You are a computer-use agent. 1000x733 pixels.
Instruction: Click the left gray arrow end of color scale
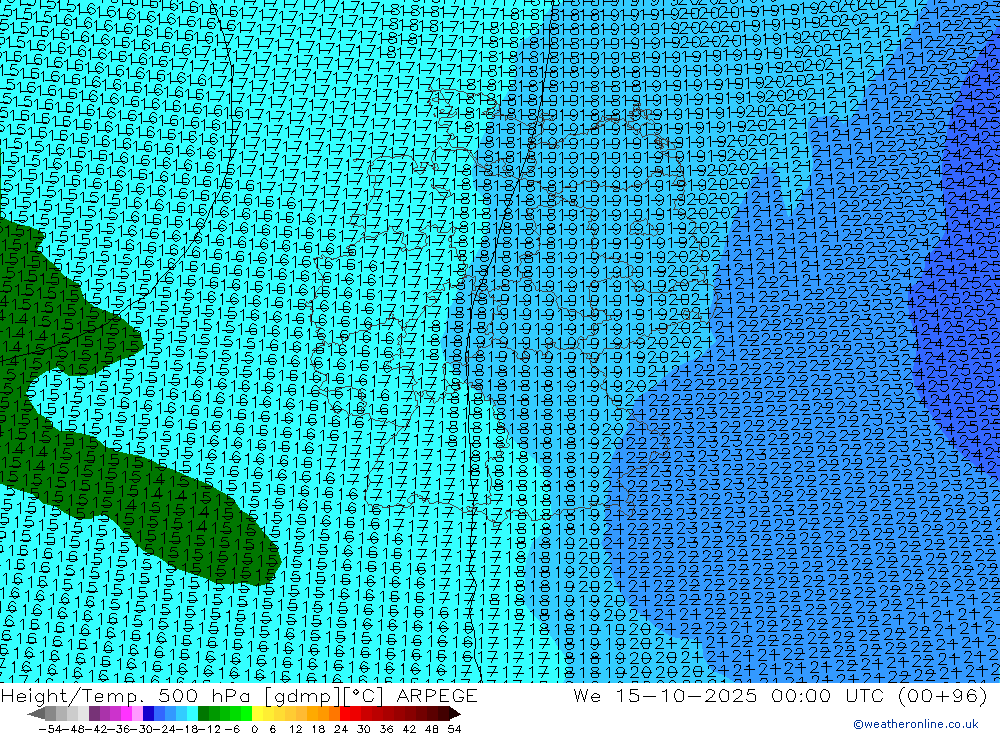[x=37, y=713]
